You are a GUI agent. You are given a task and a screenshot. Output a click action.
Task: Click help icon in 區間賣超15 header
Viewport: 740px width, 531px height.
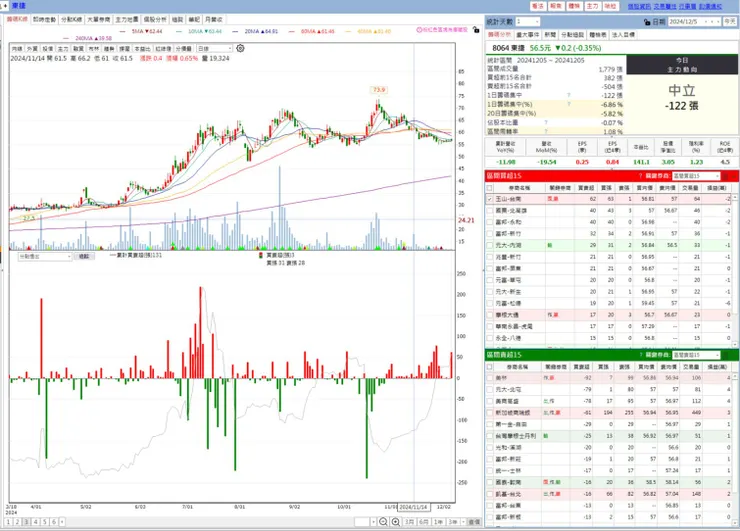[640, 355]
